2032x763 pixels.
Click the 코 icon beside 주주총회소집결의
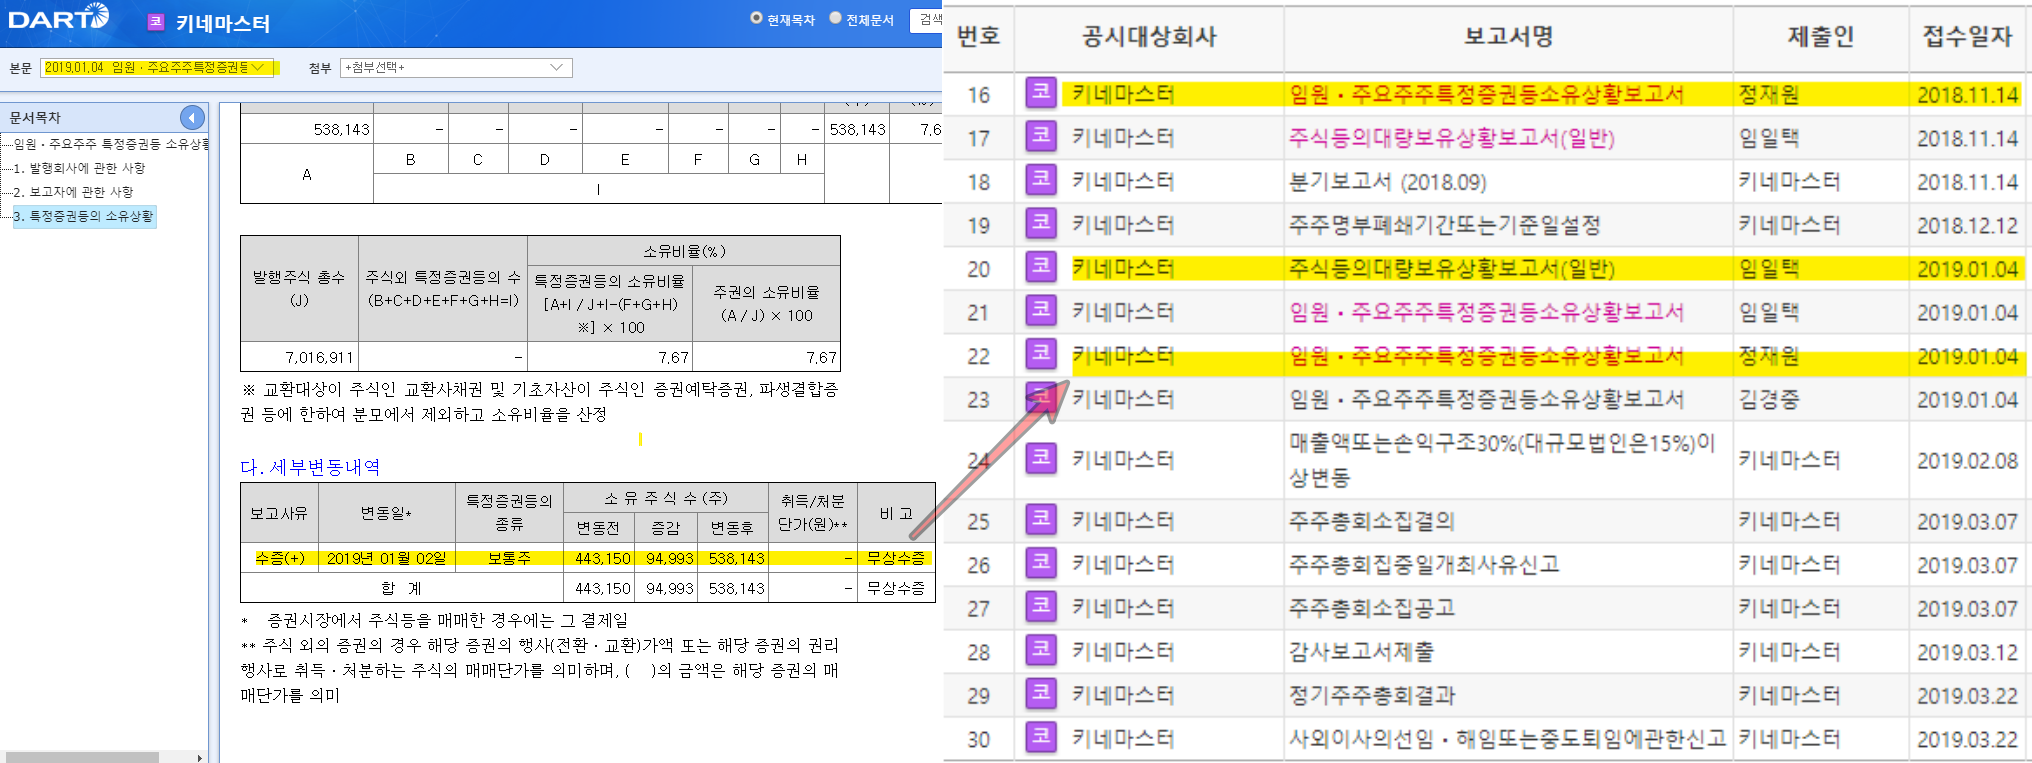pos(1041,520)
